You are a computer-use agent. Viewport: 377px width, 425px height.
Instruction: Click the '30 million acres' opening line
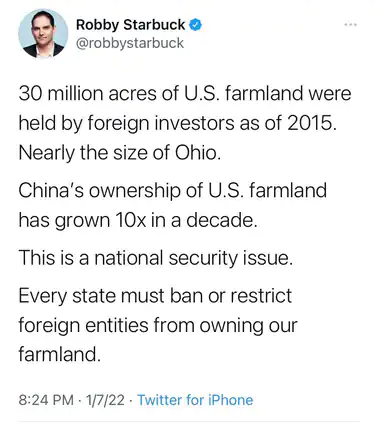185,93
